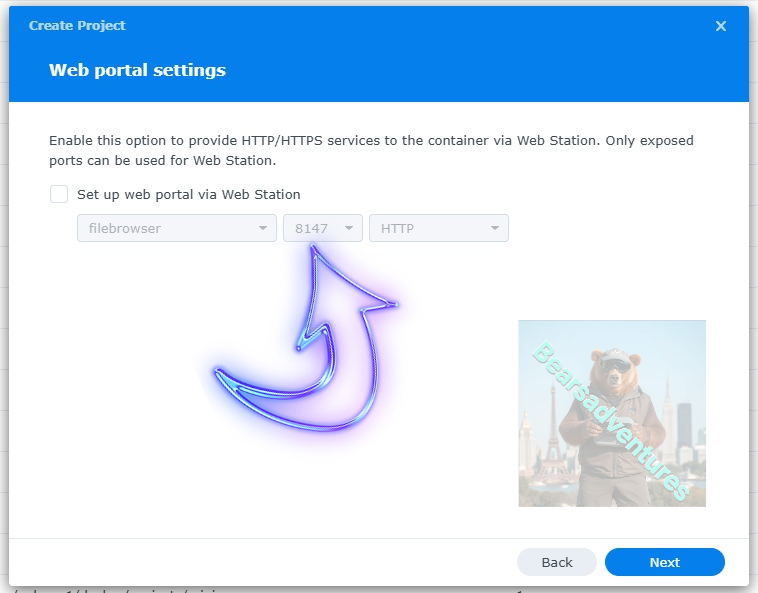Viewport: 758px width, 593px height.
Task: Proceed with the Next button
Action: pyautogui.click(x=664, y=562)
